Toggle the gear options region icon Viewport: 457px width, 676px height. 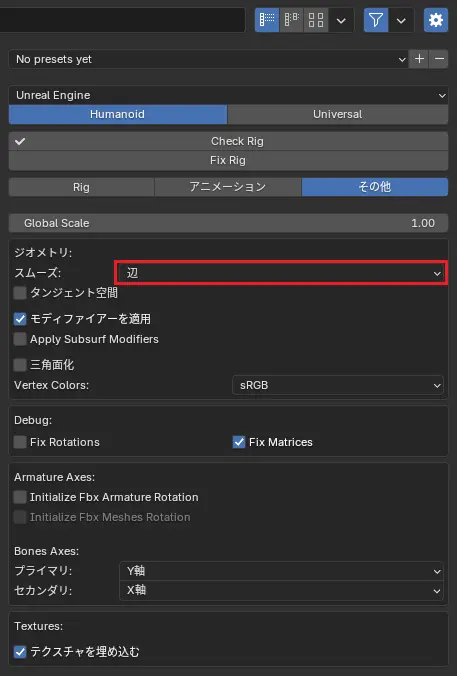coord(436,20)
